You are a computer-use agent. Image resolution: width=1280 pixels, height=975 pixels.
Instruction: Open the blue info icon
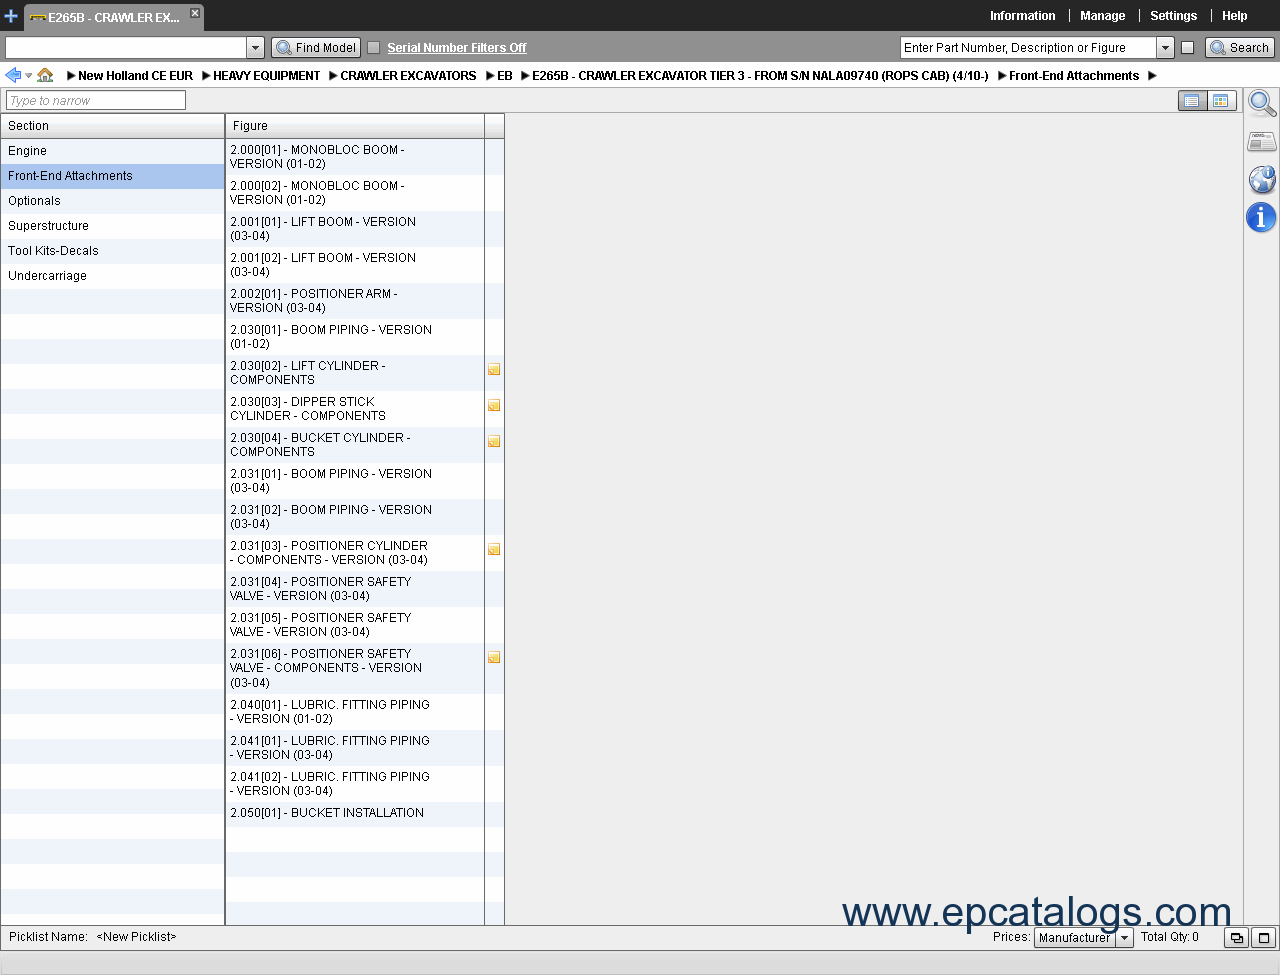(1262, 217)
